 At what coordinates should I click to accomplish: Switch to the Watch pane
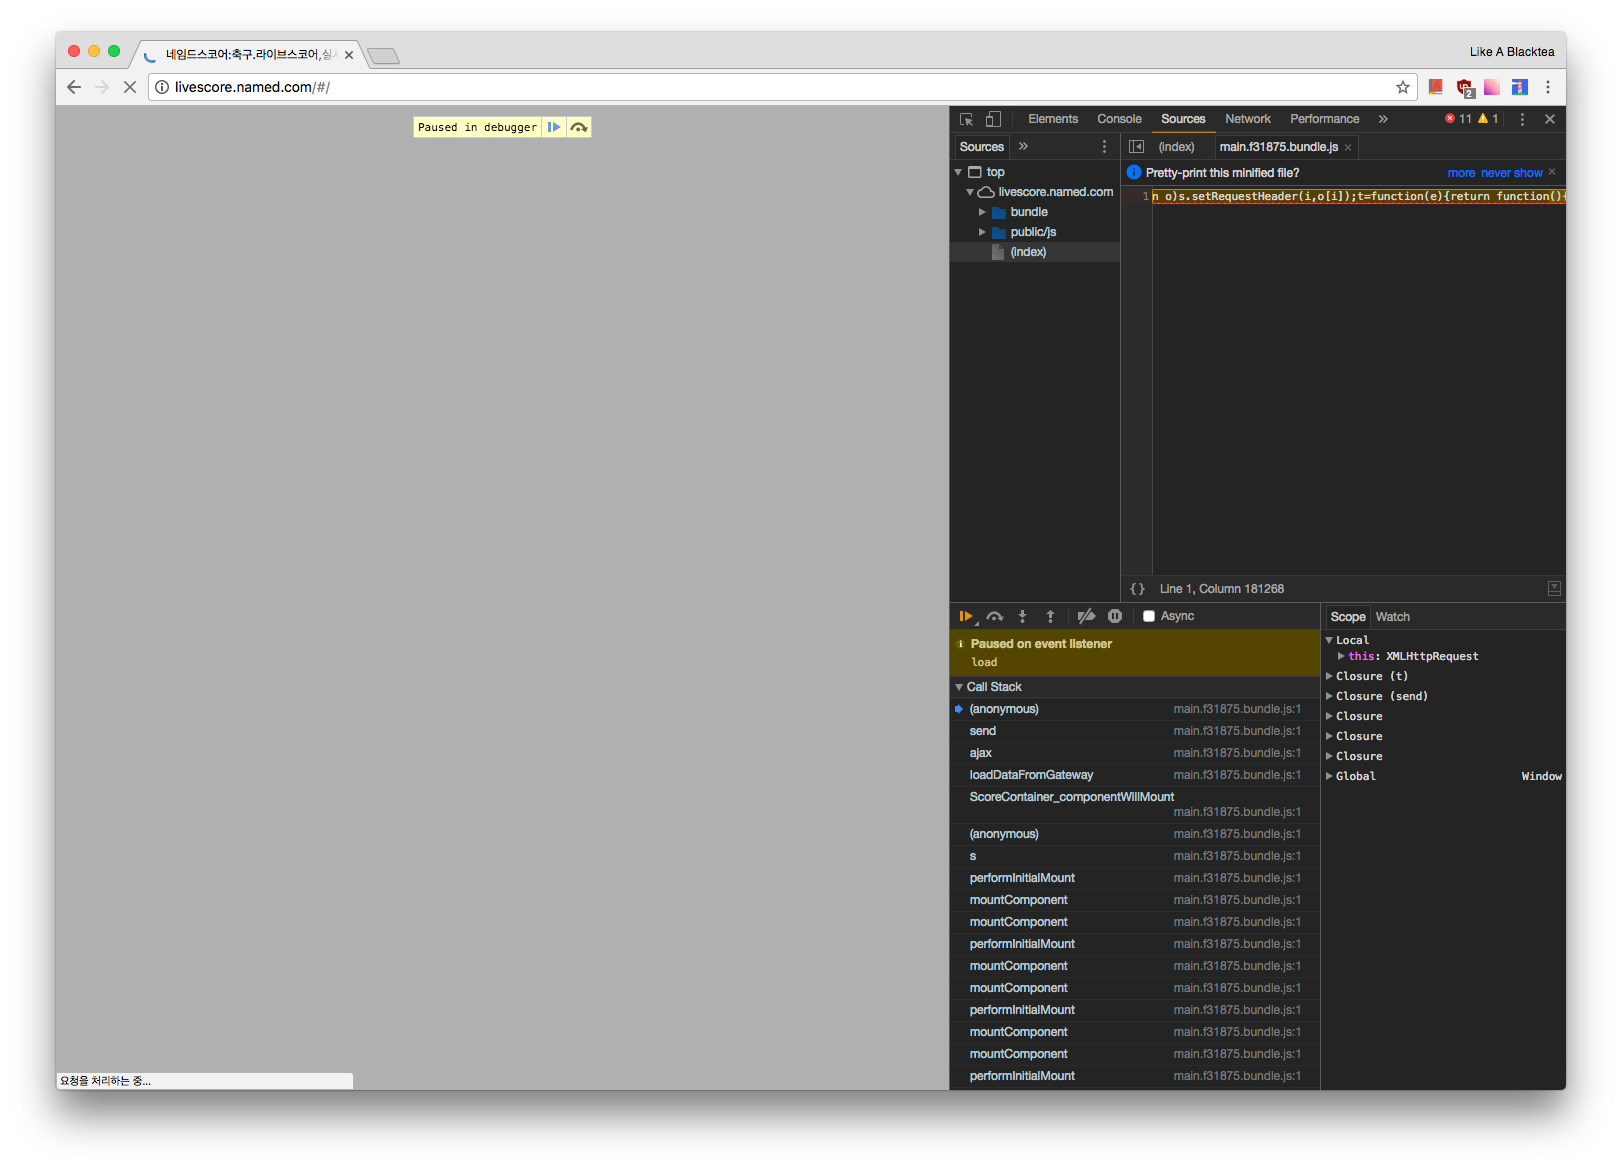pyautogui.click(x=1392, y=617)
